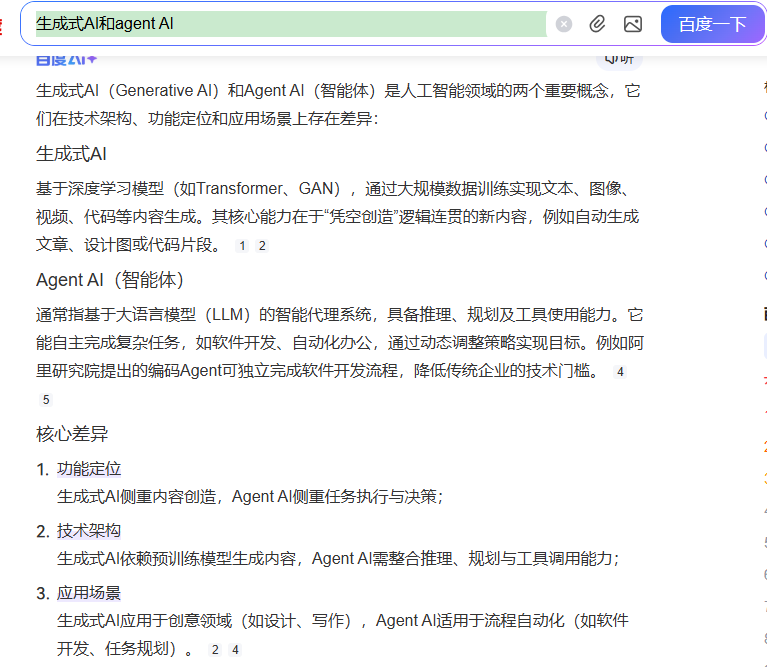Click the underlined 应用场景 term
Viewport: 767px width, 667px height.
click(89, 593)
